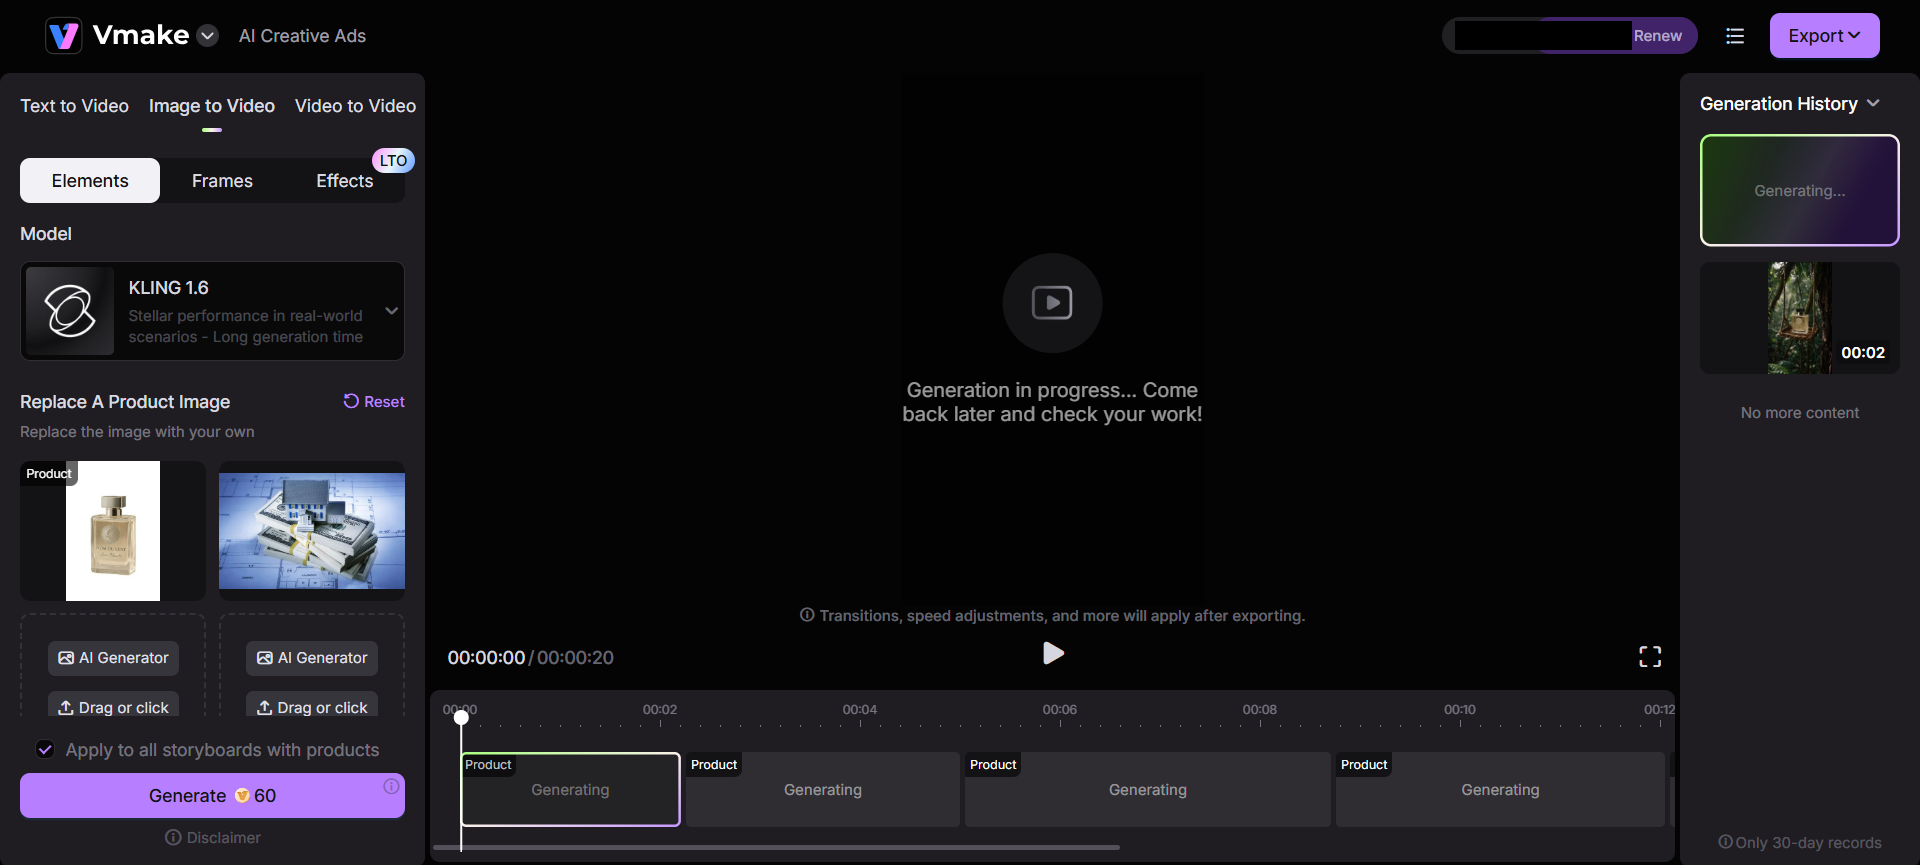Select the jungle video thumbnail in history
The height and width of the screenshot is (865, 1920).
point(1799,318)
